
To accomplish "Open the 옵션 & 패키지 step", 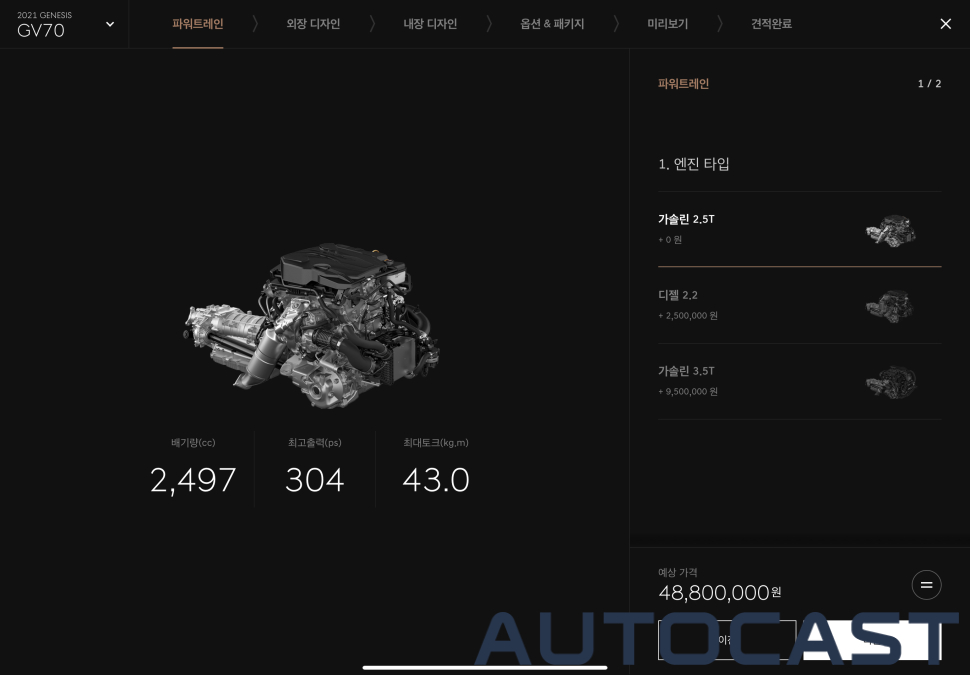I will pos(552,24).
